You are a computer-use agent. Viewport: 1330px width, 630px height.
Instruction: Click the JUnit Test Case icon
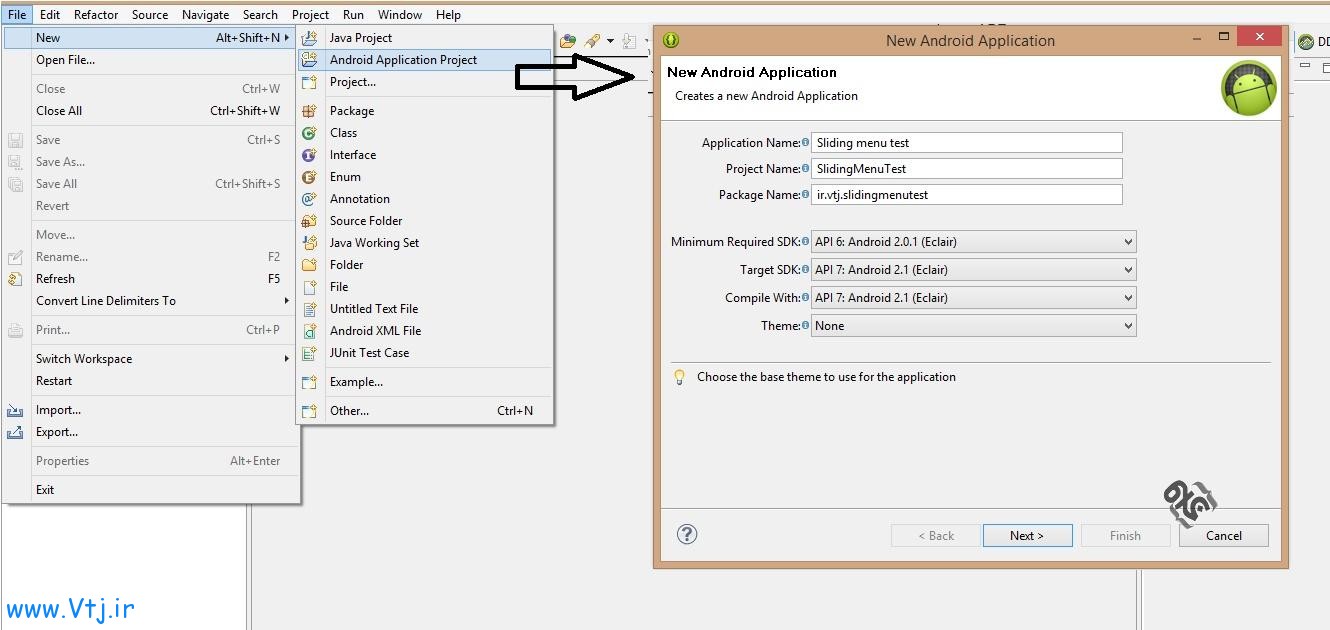point(310,353)
